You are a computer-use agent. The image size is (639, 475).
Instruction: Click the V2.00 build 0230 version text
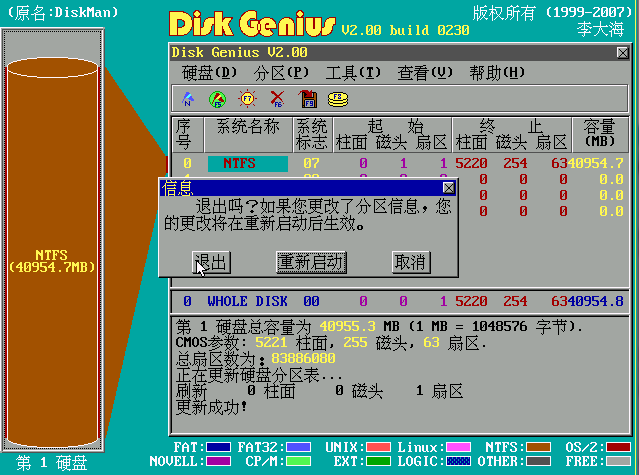pyautogui.click(x=405, y=30)
